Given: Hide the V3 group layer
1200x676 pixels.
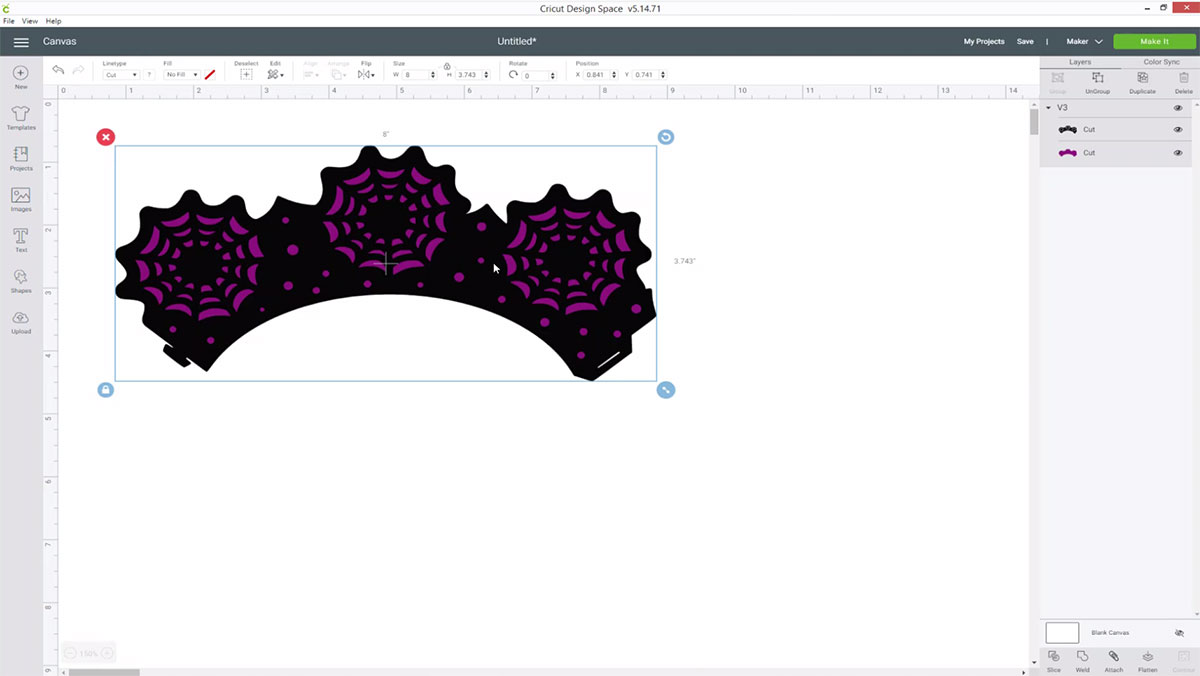Looking at the screenshot, I should [x=1178, y=107].
